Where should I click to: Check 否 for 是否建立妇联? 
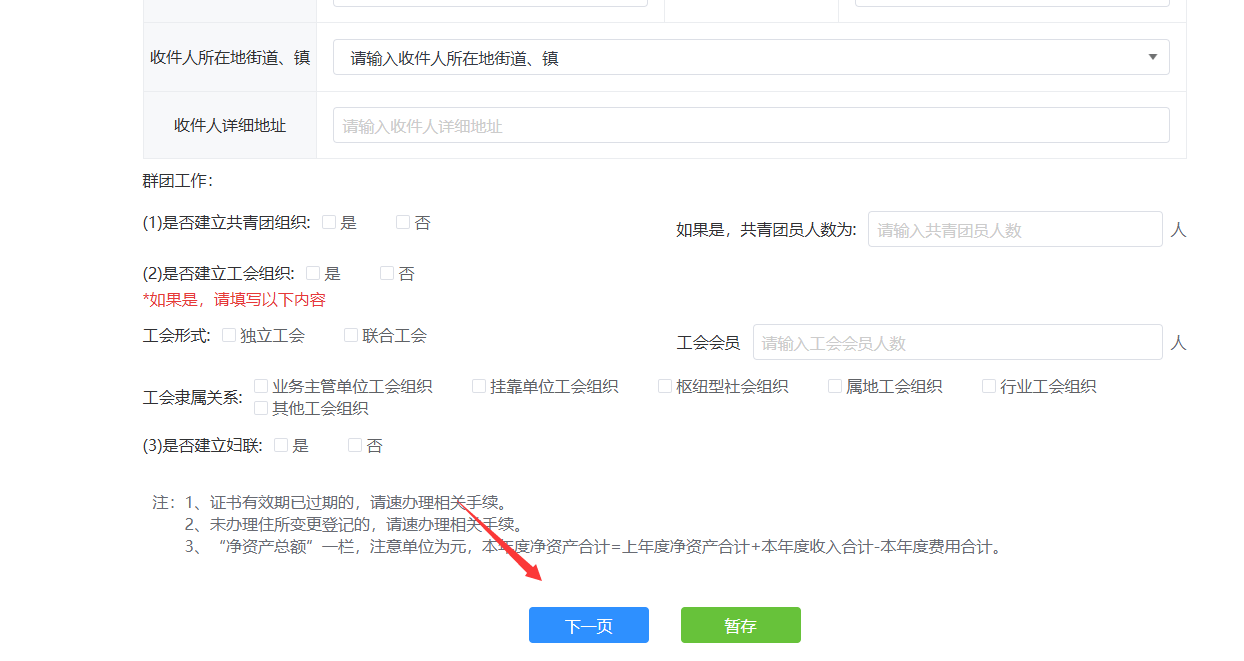point(355,446)
